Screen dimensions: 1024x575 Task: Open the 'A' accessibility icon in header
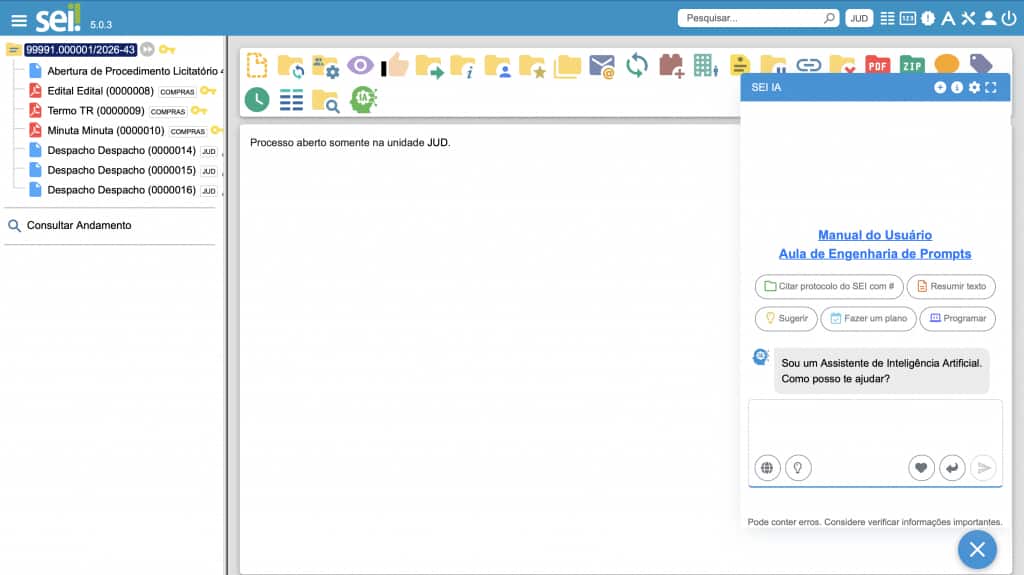tap(948, 18)
